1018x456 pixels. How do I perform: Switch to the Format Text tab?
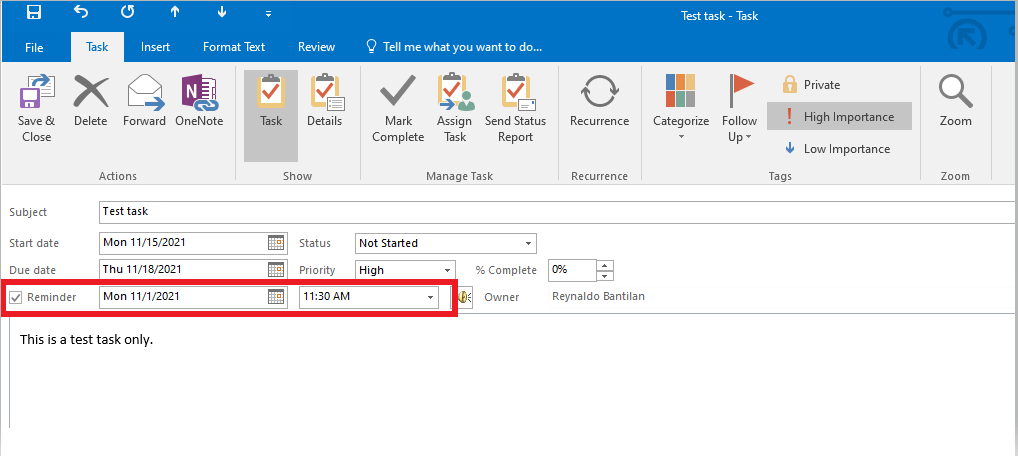(x=234, y=47)
